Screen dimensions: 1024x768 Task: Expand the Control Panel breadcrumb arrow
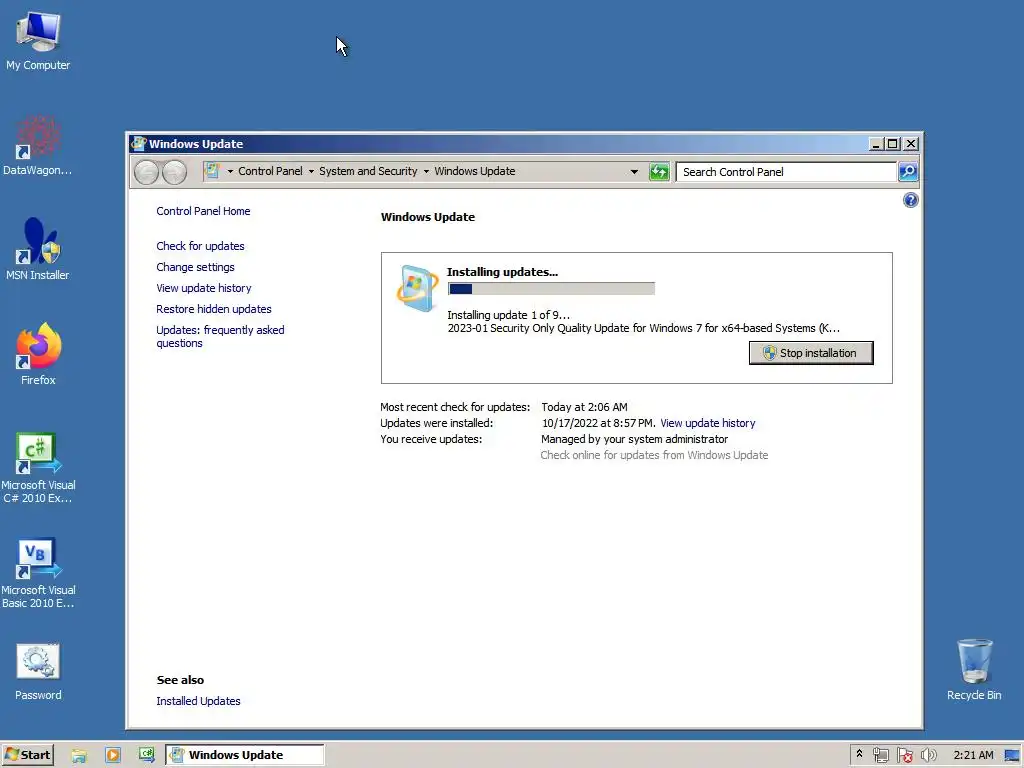coord(311,172)
